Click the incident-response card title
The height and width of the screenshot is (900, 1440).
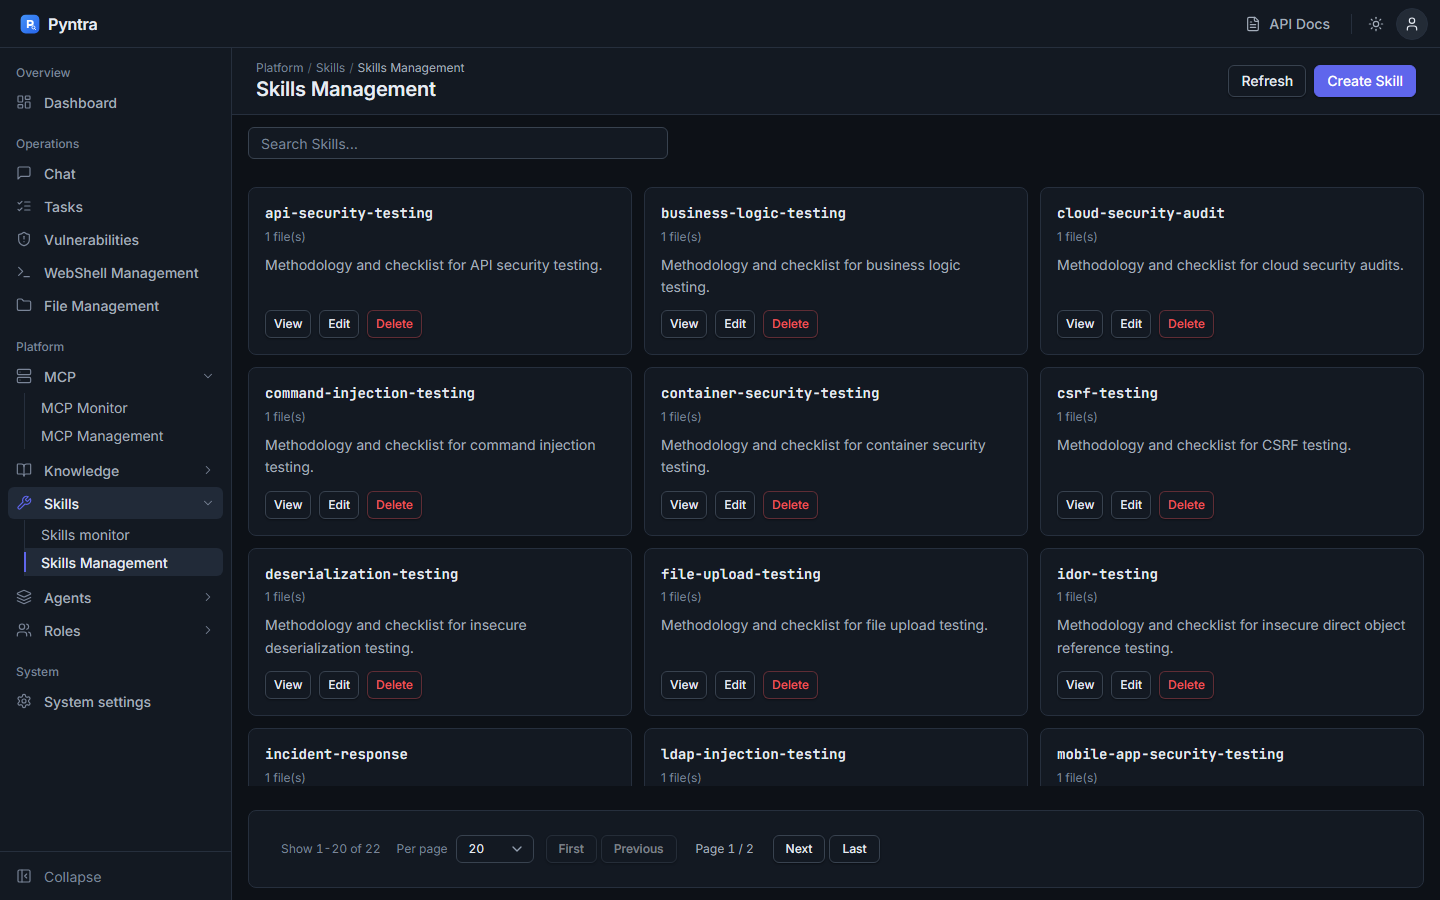pos(336,754)
